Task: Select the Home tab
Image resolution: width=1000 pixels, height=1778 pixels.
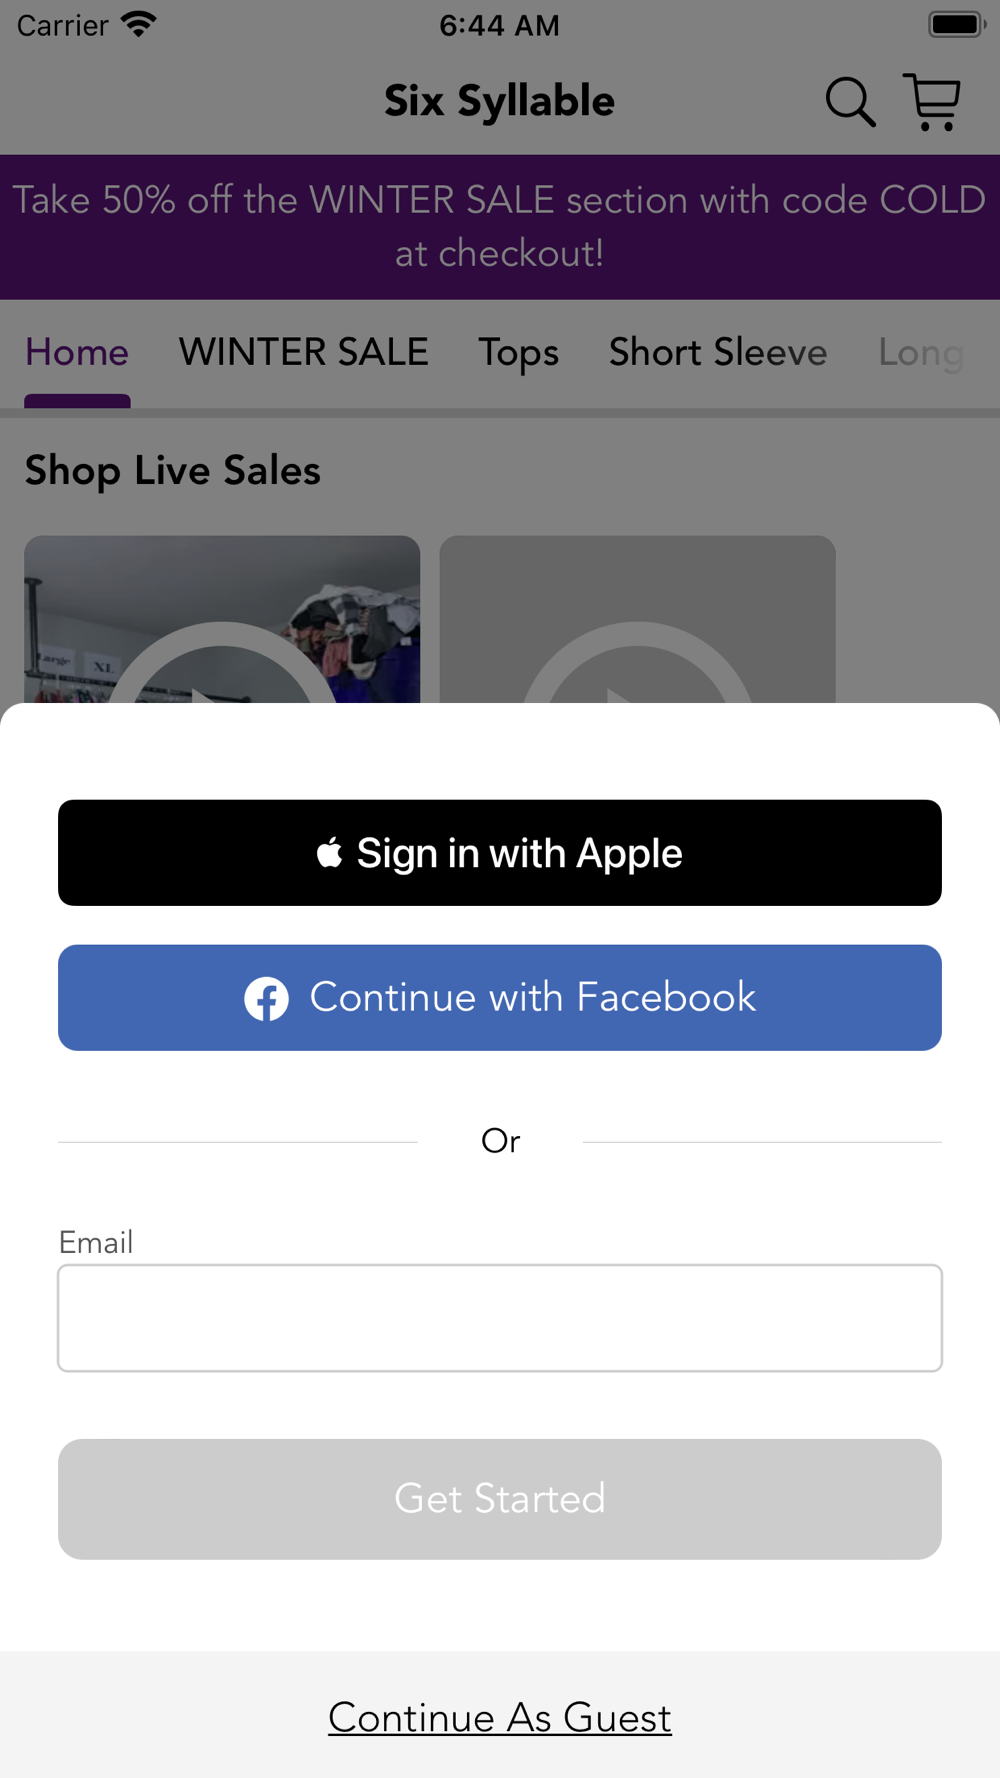Action: tap(77, 352)
